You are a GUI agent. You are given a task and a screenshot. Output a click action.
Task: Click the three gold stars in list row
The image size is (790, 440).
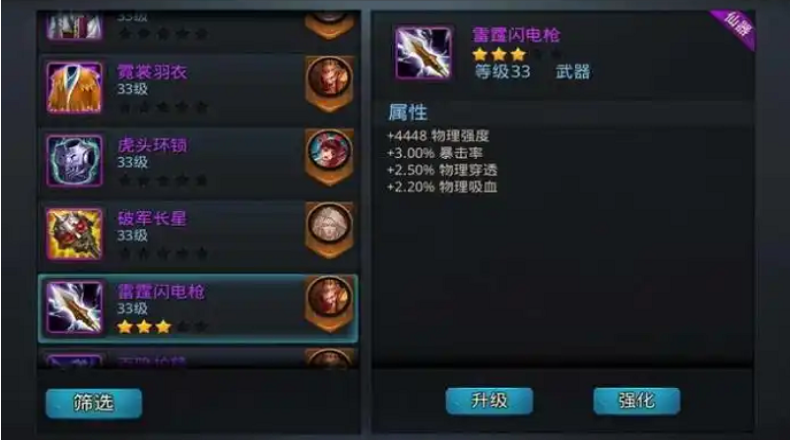click(144, 327)
